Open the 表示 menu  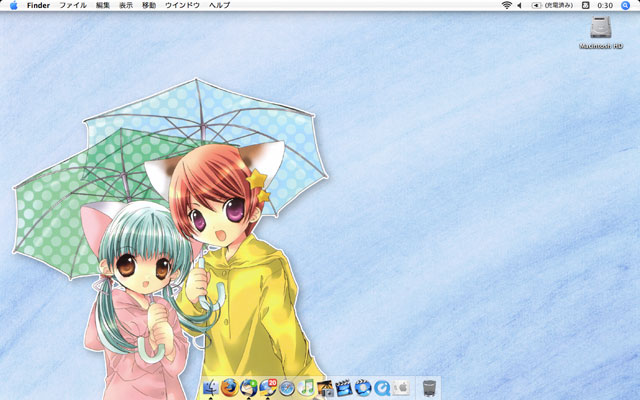126,5
